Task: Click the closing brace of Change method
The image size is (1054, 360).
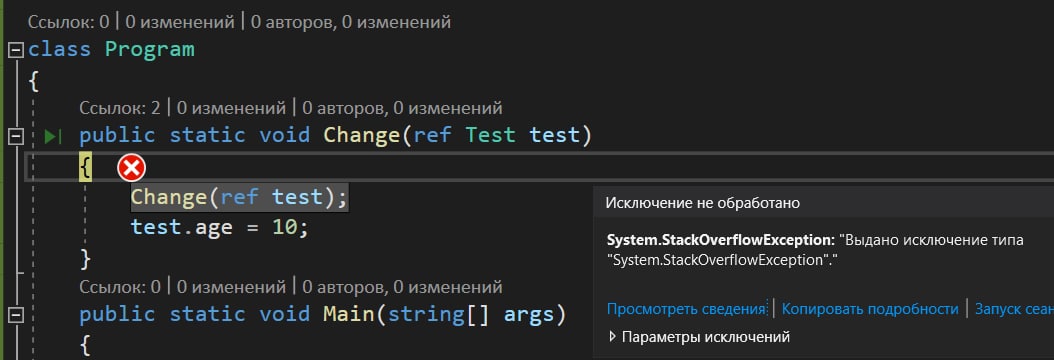Action: point(85,258)
